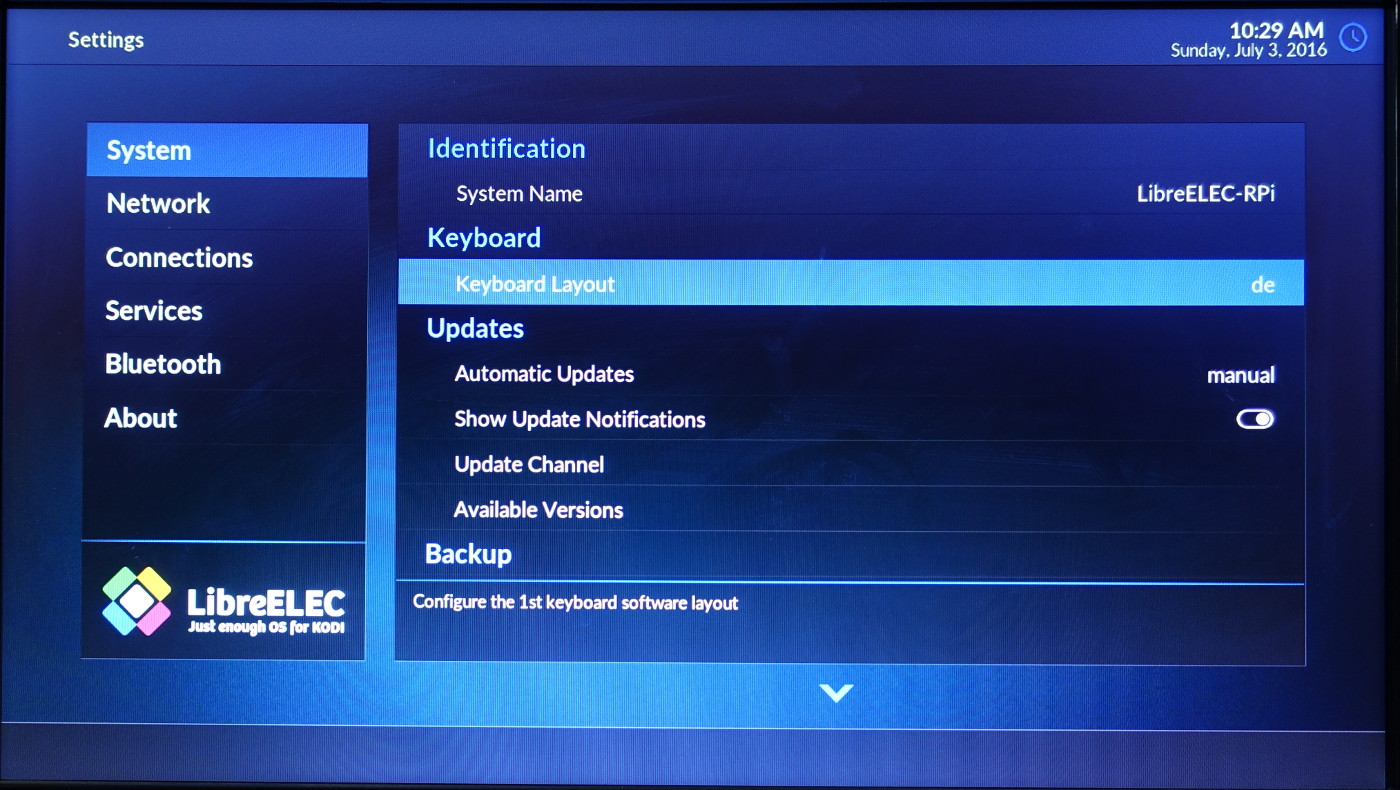The height and width of the screenshot is (790, 1400).
Task: Click the date Sunday, July 3, 2016
Action: [x=1249, y=50]
